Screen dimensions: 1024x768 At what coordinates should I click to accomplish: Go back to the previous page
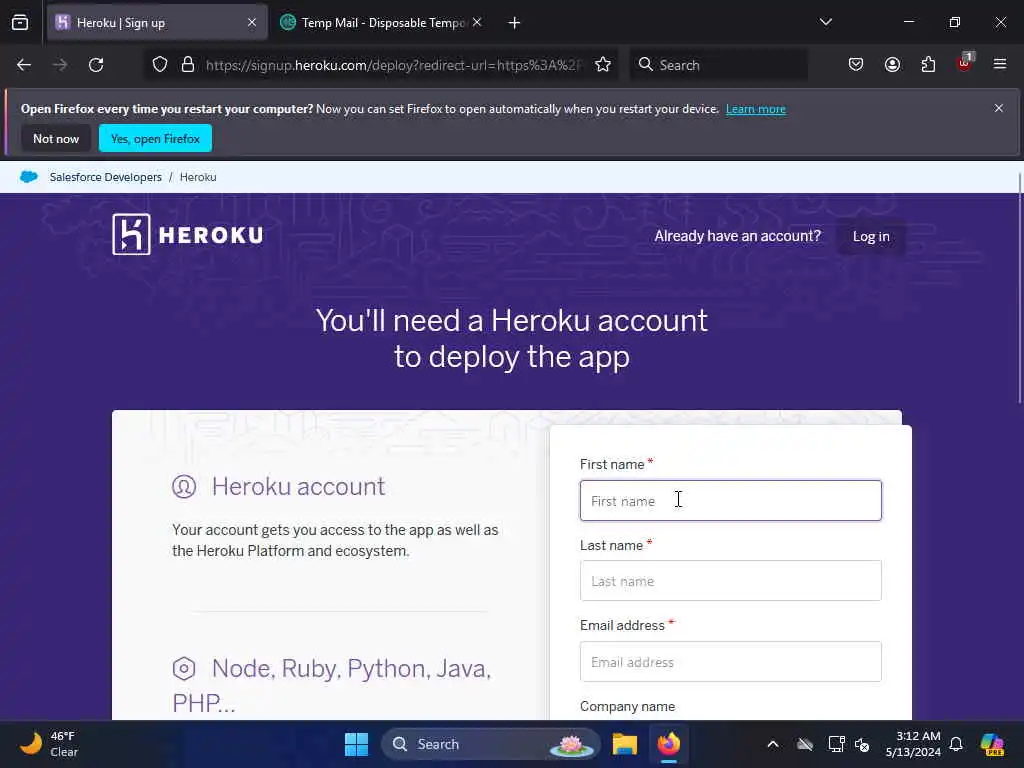(24, 65)
